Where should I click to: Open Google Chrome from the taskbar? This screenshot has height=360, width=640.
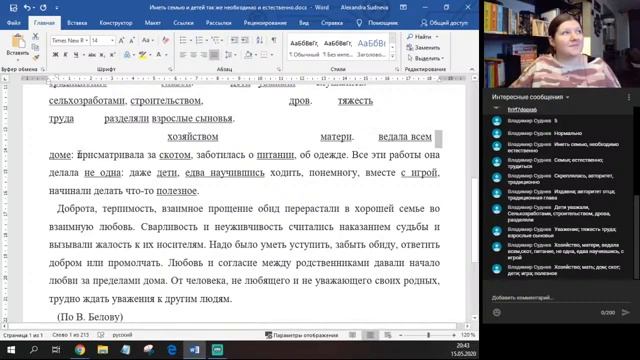[80, 350]
